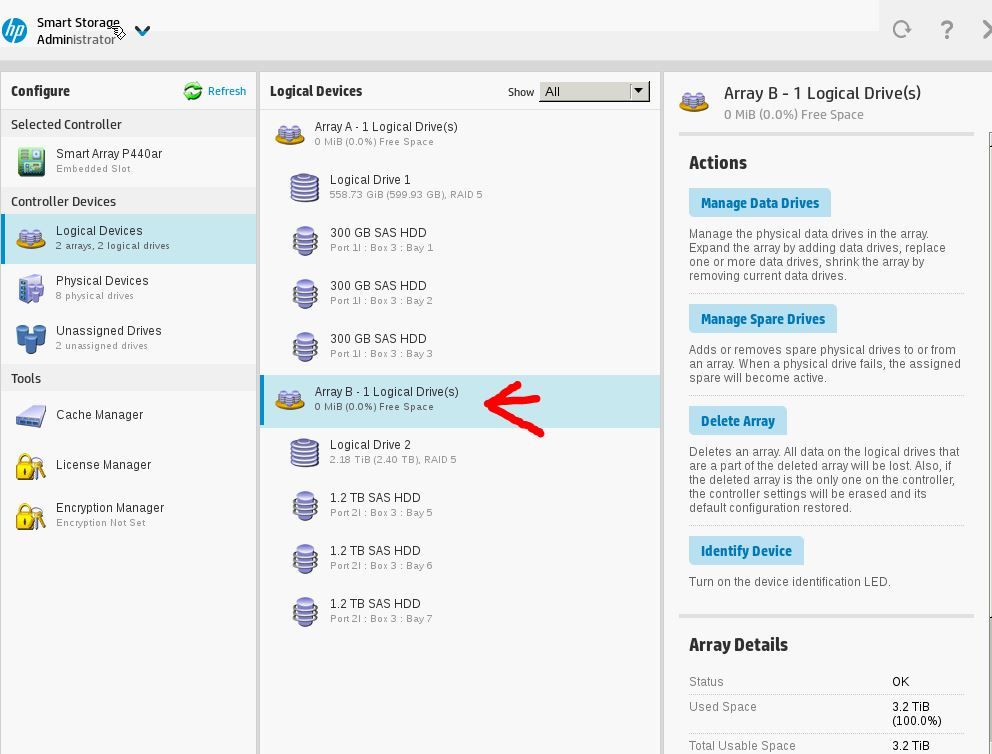This screenshot has height=754, width=992.
Task: Click the green Refresh arrows icon
Action: [x=193, y=91]
